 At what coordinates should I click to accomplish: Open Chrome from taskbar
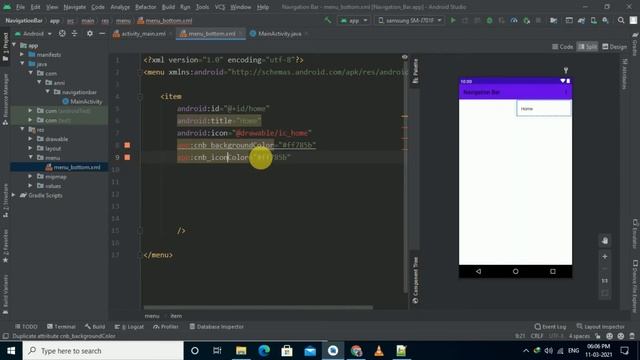click(356, 351)
